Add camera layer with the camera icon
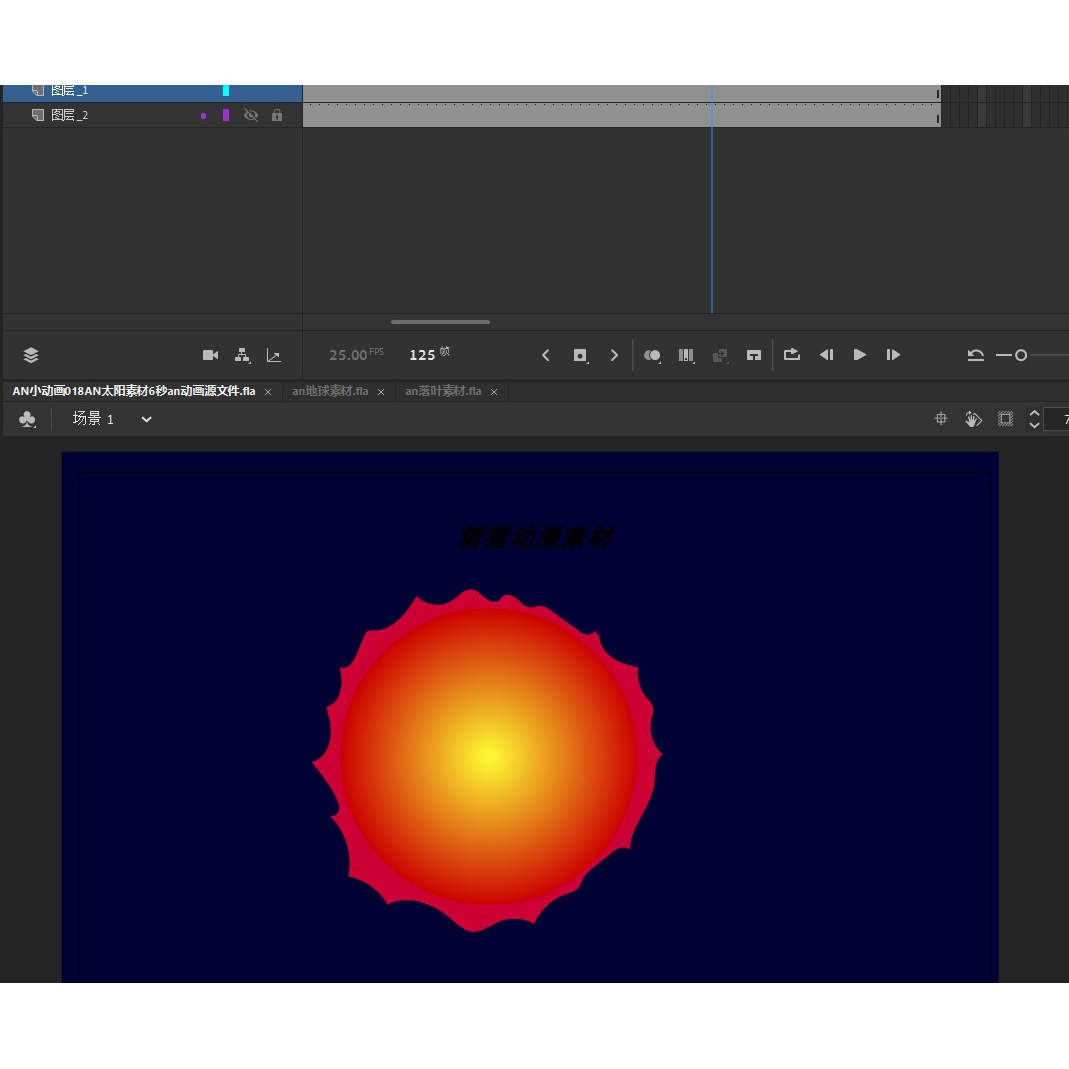This screenshot has height=1069, width=1069. 211,355
